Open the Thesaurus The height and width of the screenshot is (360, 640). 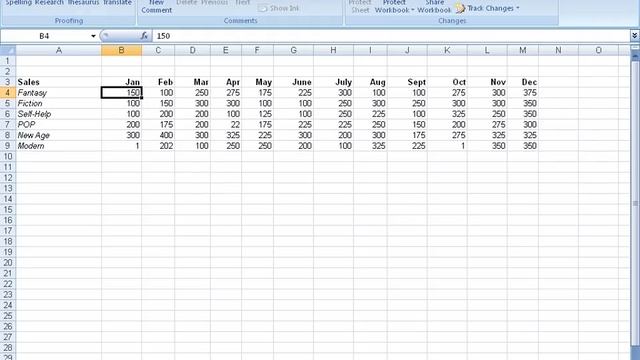(83, 3)
